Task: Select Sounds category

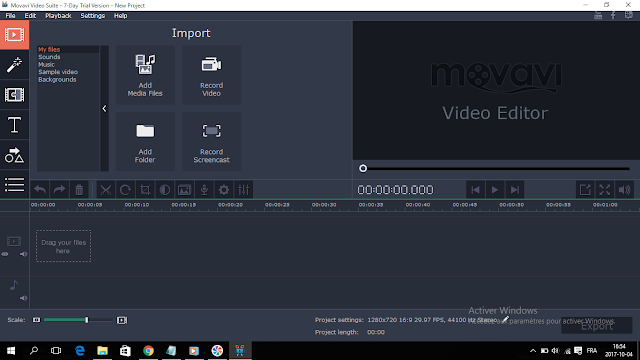Action: pos(49,57)
